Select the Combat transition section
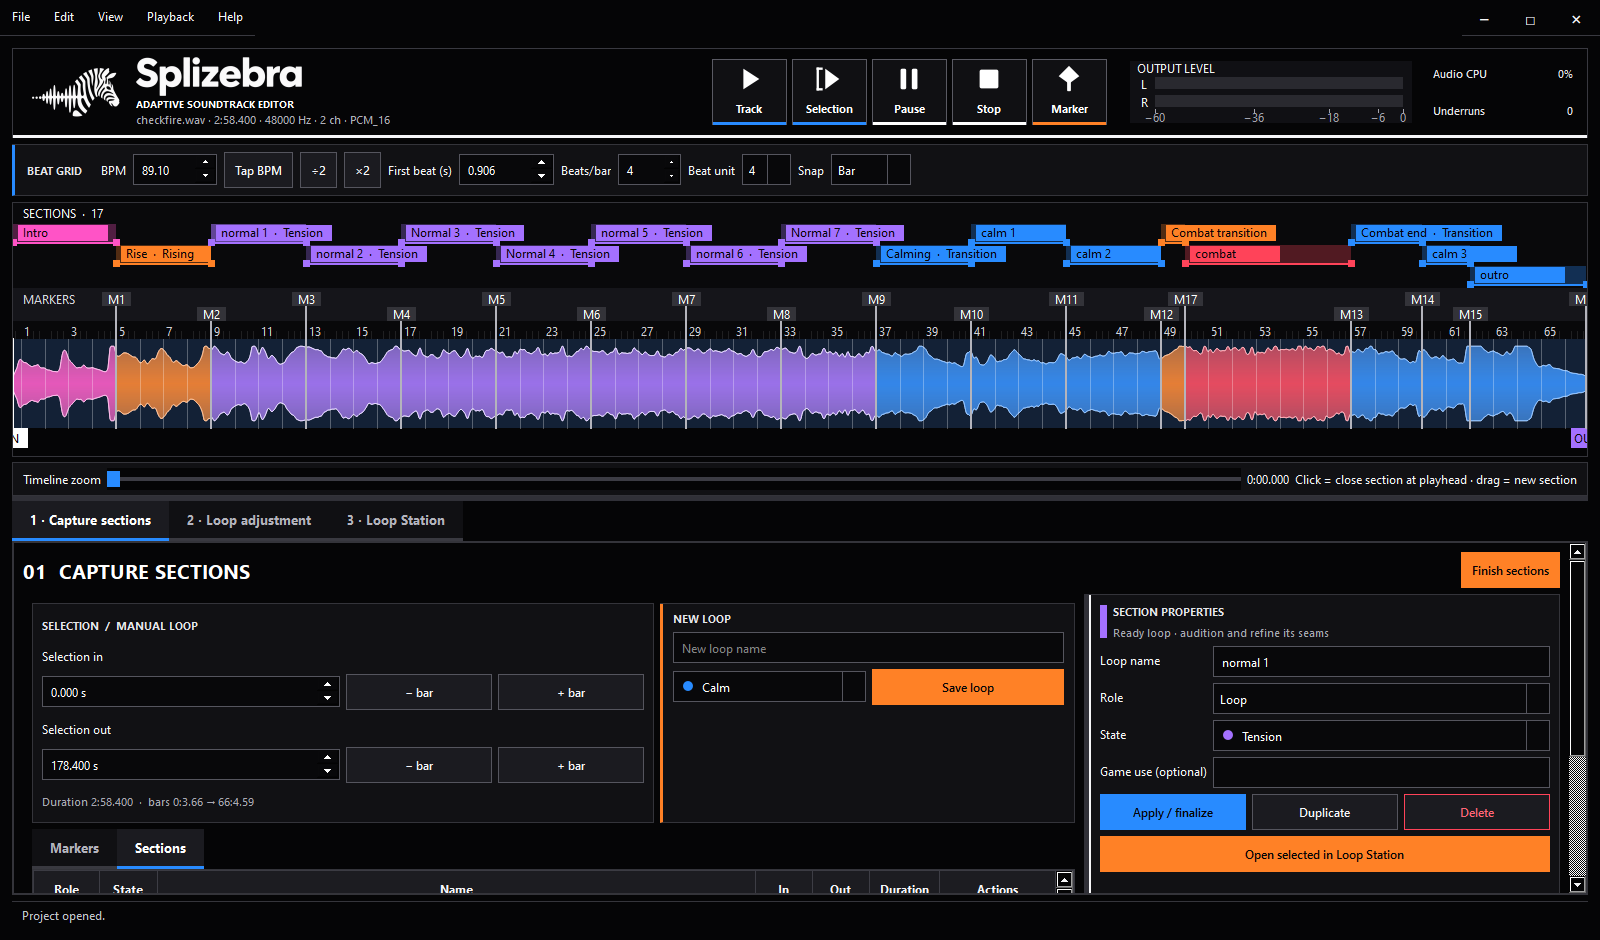 click(1219, 233)
